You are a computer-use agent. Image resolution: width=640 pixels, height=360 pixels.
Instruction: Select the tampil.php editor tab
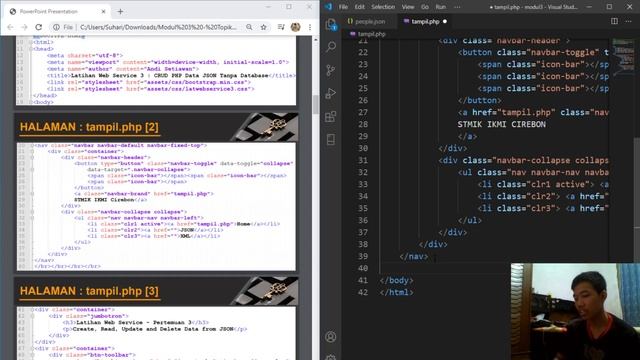point(424,21)
